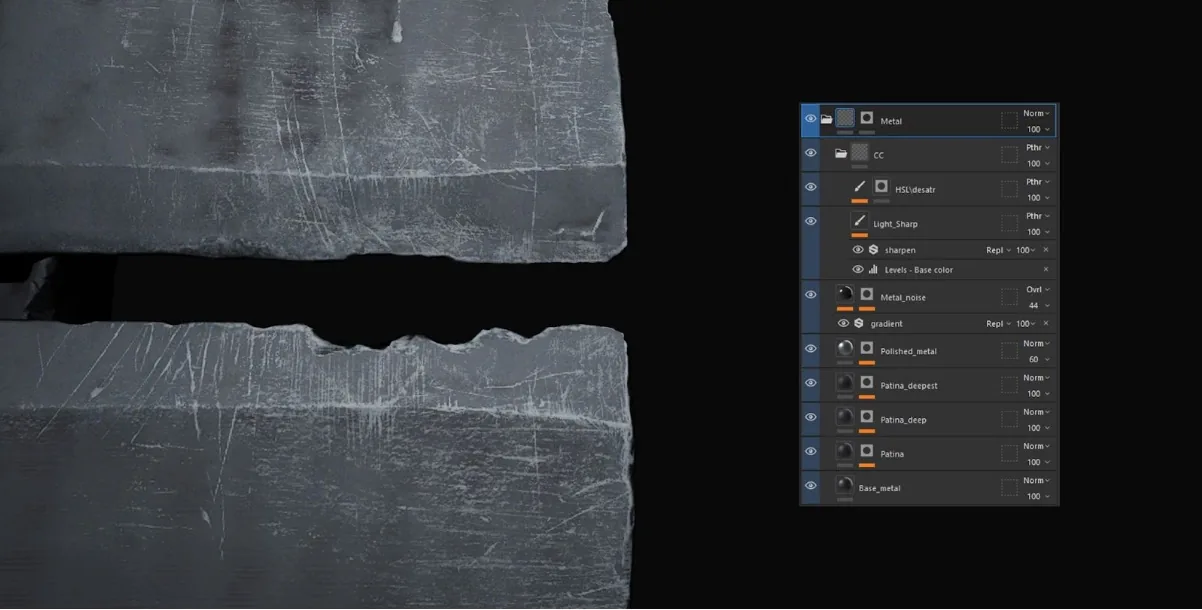Screen dimensions: 1202x610
Task: Open Patina_deepest opacity 100 dropdown
Action: 1038,394
